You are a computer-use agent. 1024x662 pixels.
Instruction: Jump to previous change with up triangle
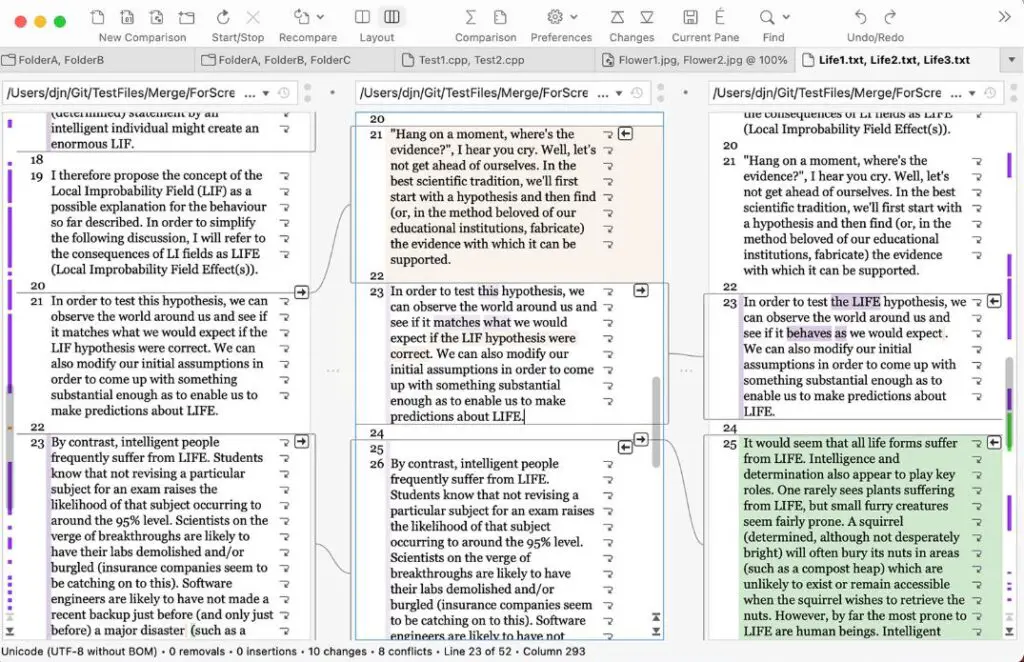[x=618, y=17]
